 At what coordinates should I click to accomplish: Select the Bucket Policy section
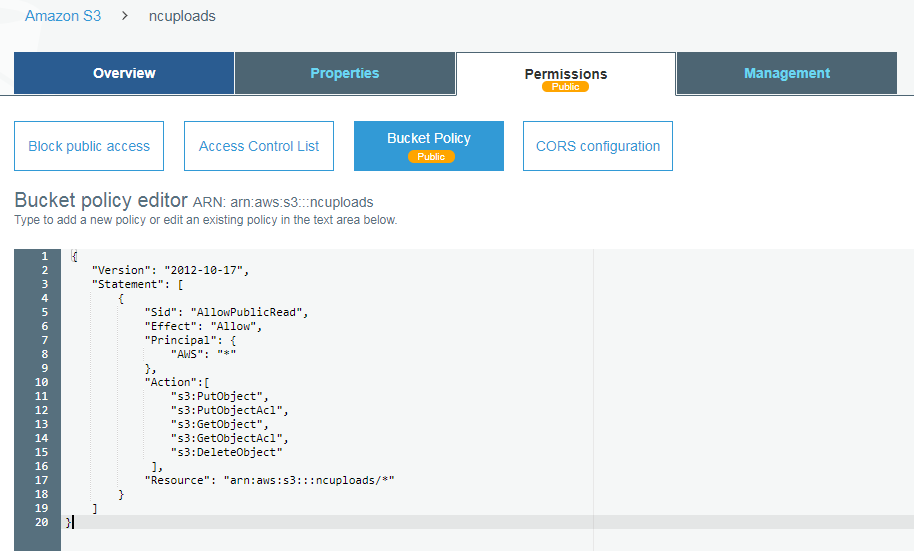click(429, 146)
